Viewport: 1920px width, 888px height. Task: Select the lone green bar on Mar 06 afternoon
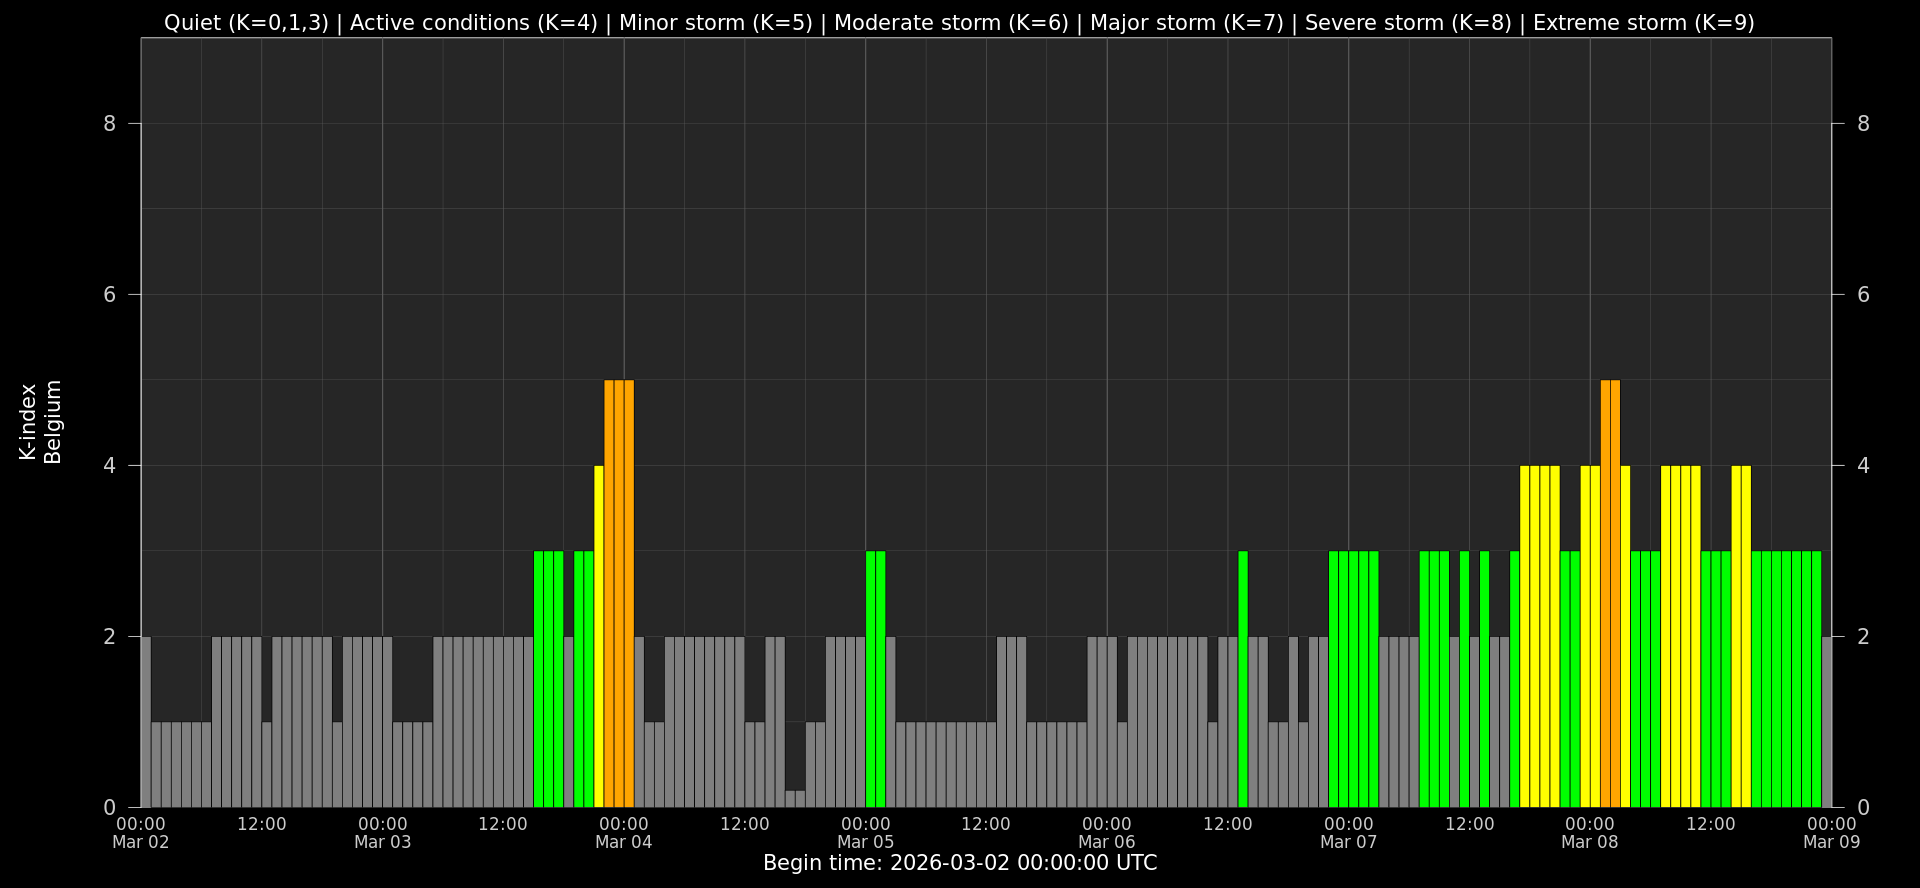pyautogui.click(x=1243, y=679)
